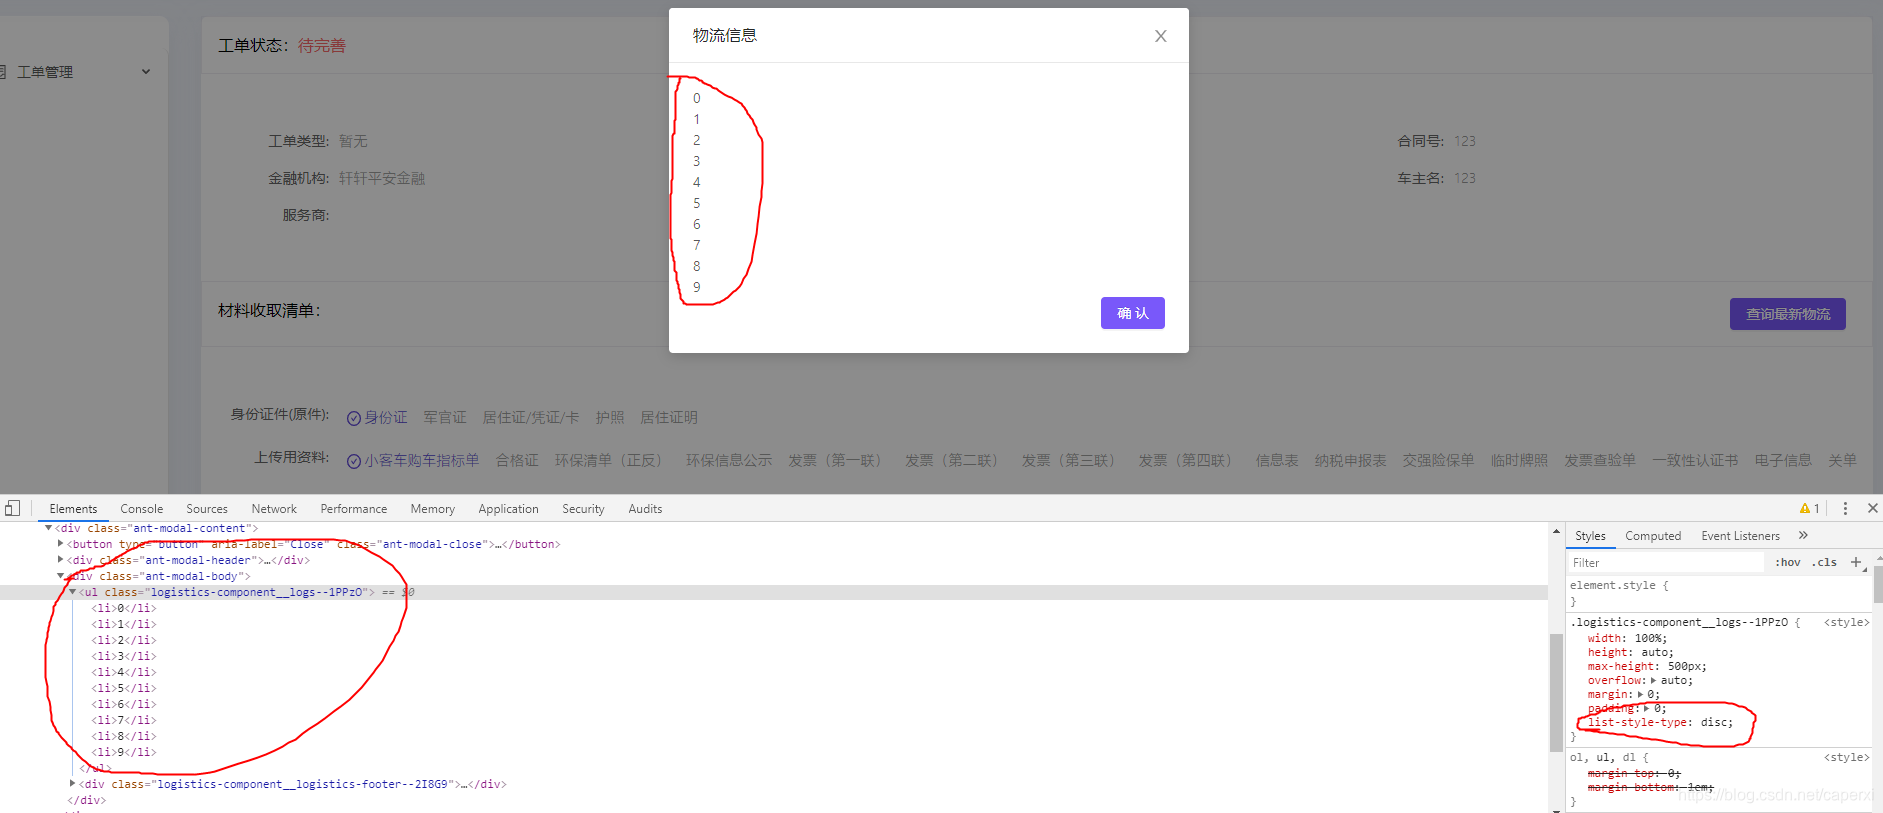Expand the 工单管理 sidebar menu chevron
The image size is (1883, 813).
pyautogui.click(x=146, y=72)
